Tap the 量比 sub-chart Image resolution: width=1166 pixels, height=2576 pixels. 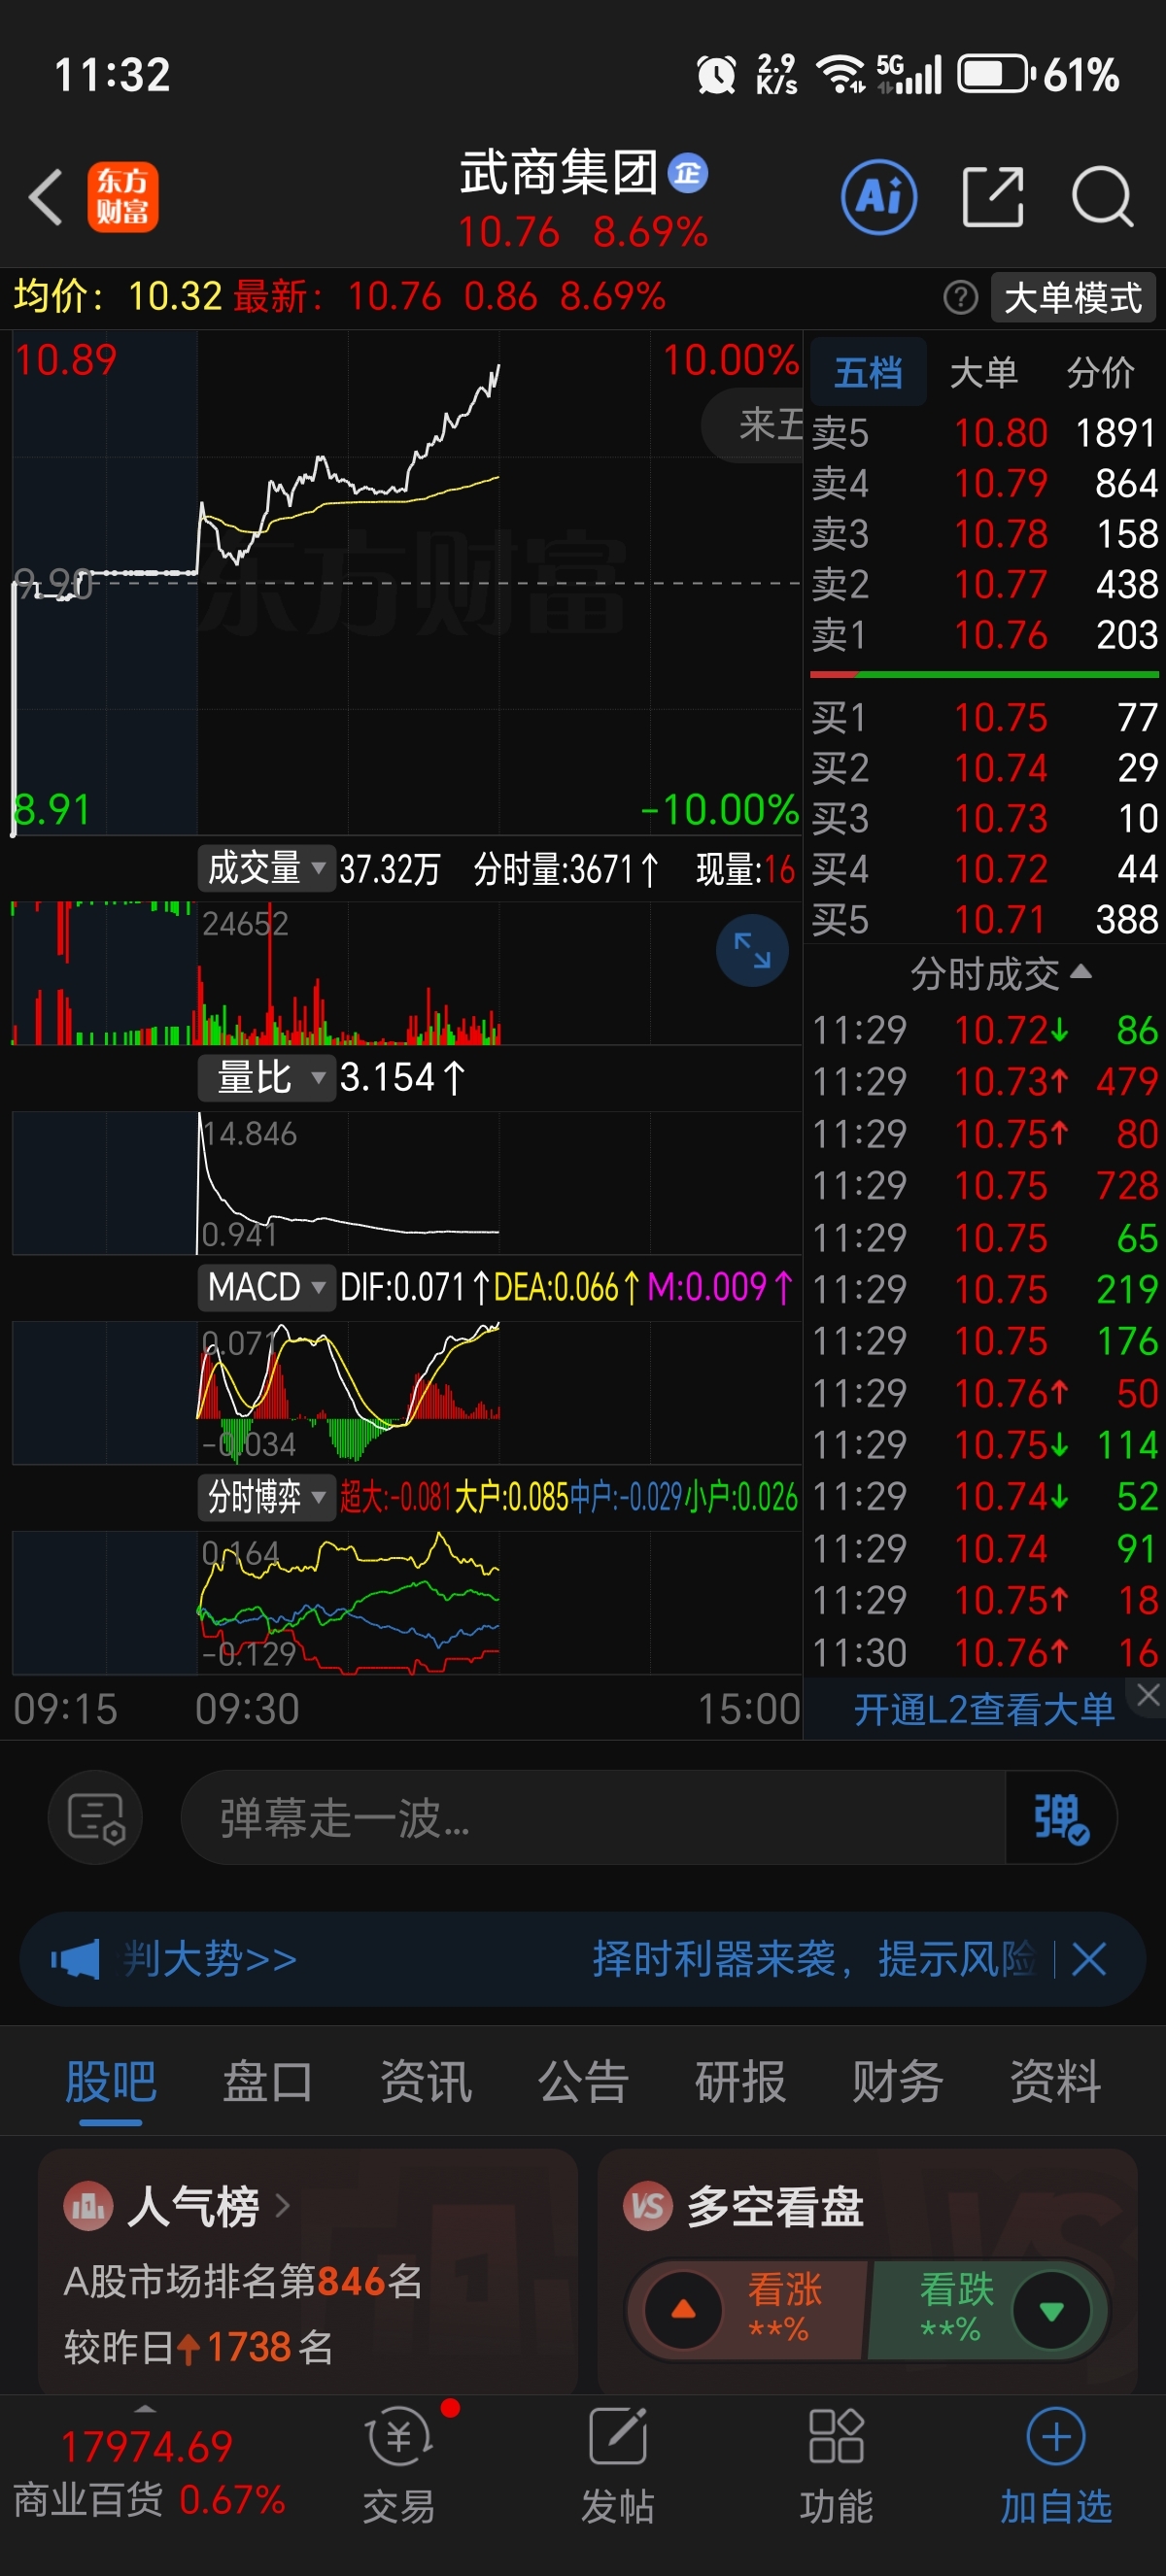click(x=406, y=1182)
